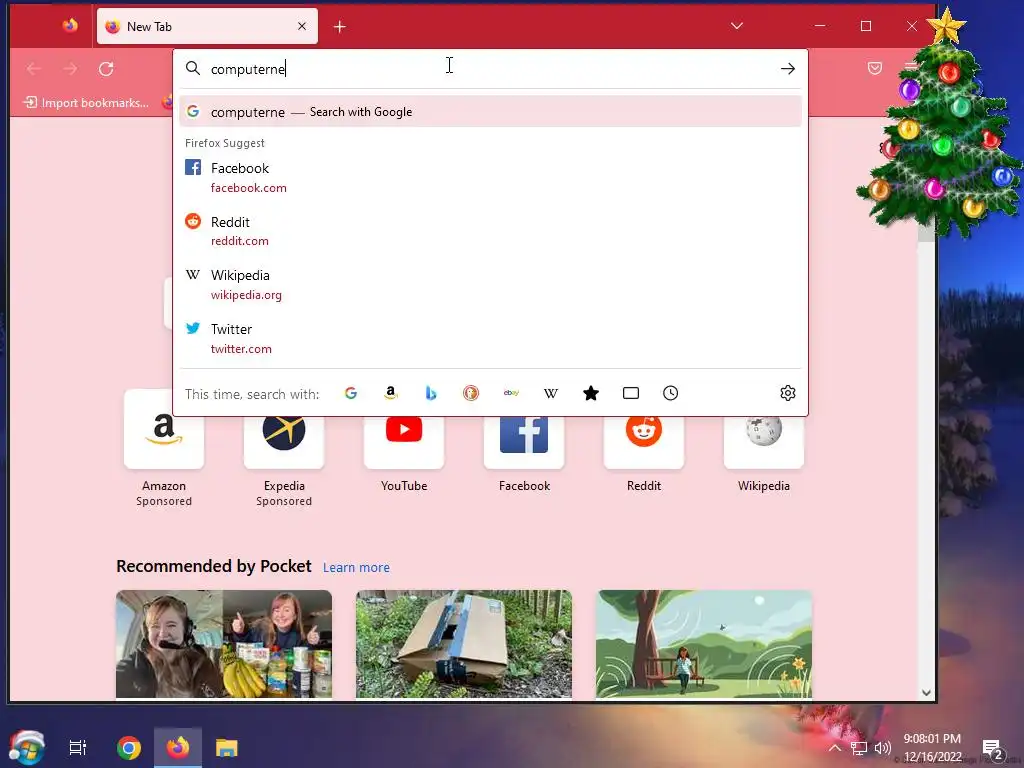This screenshot has height=768, width=1024.
Task: Open Pocket story with cardboard box
Action: pos(464,644)
